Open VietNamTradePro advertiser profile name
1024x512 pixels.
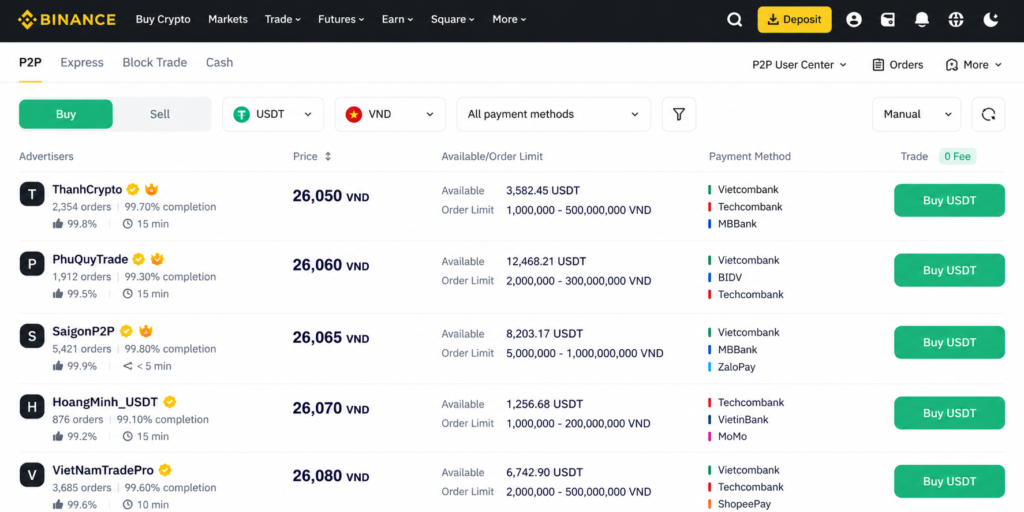(x=103, y=470)
